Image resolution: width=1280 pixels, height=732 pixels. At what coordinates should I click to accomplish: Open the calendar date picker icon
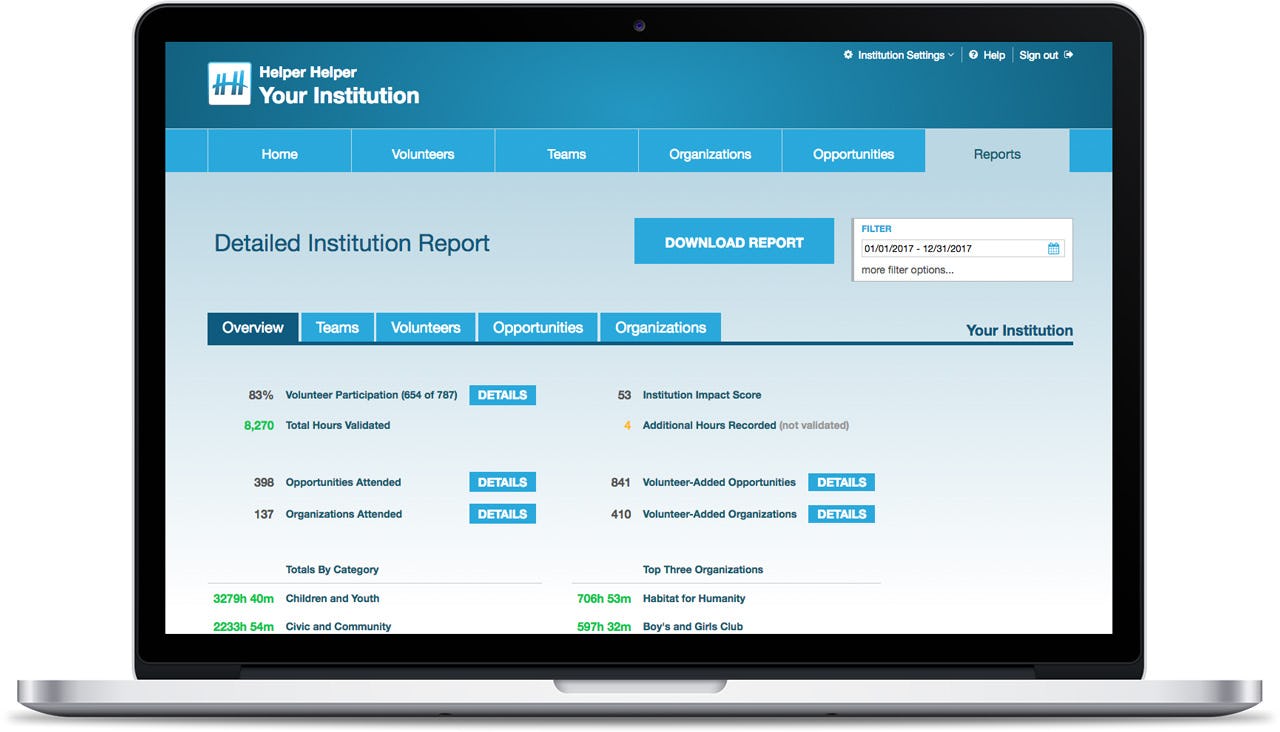[1053, 247]
